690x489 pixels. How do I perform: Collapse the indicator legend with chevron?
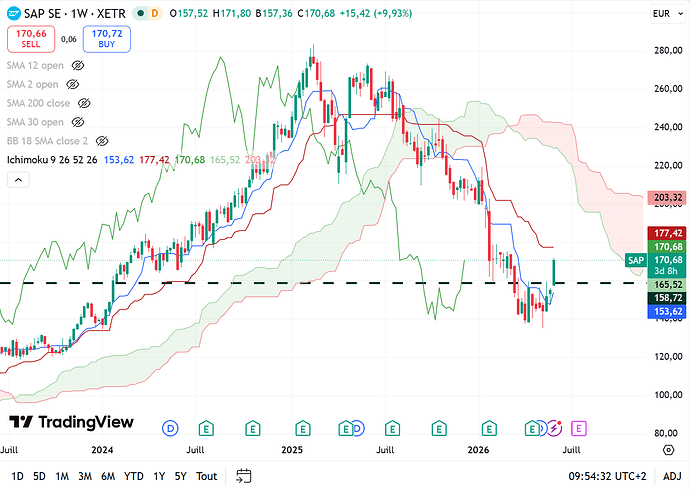18,180
